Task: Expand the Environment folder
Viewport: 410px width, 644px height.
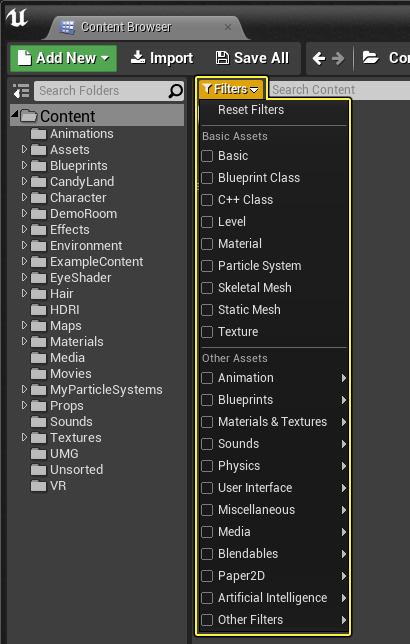Action: coord(24,245)
